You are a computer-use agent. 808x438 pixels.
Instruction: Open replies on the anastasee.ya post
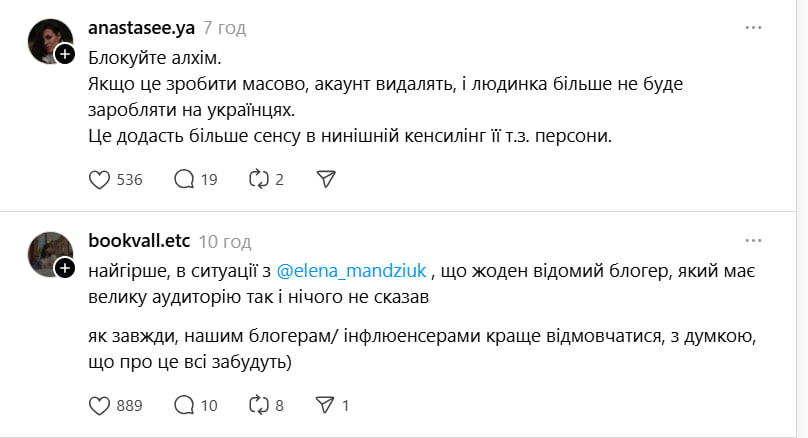coord(184,179)
